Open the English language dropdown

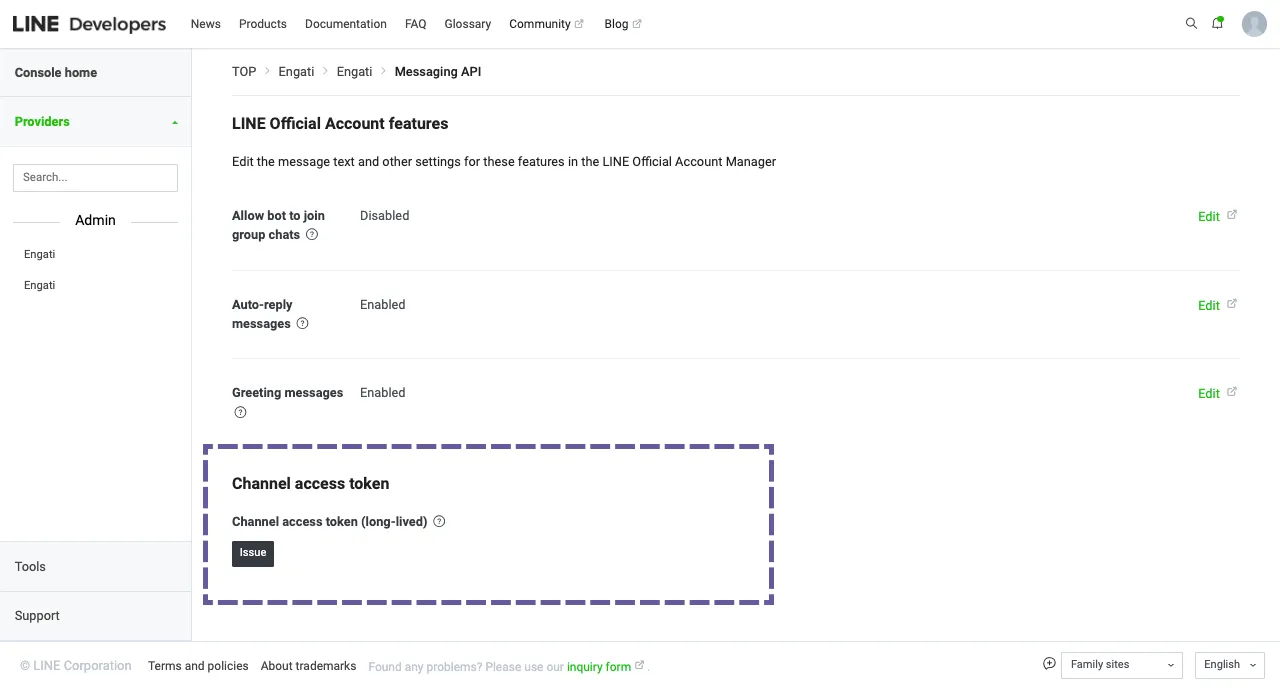point(1230,665)
